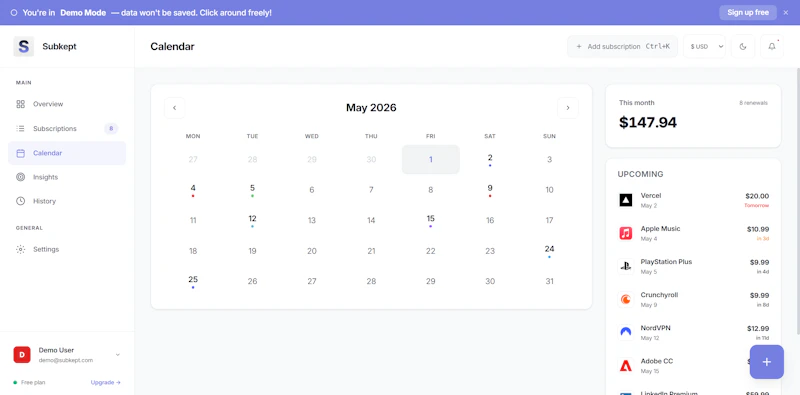Go to next month in calendar
This screenshot has width=800, height=395.
point(568,108)
